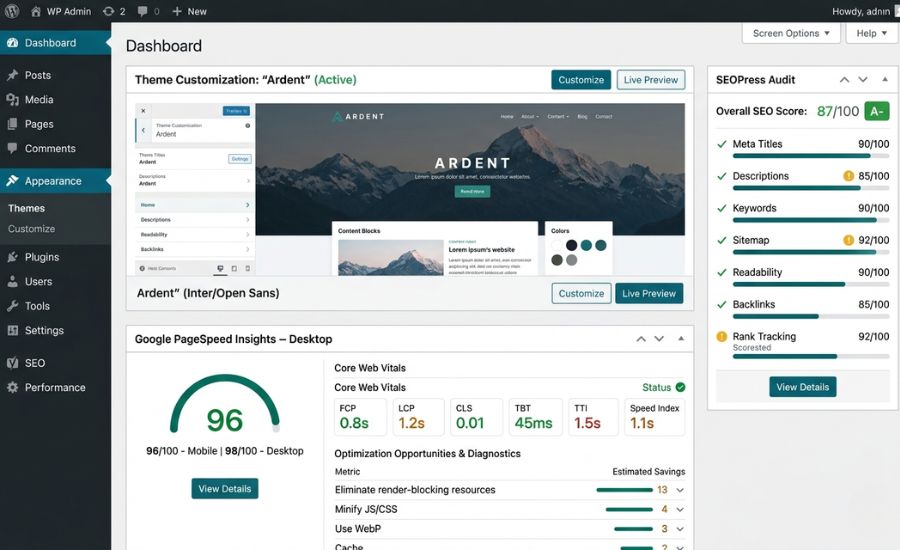Open the Tools wrench icon
The height and width of the screenshot is (550, 900).
pyautogui.click(x=13, y=306)
